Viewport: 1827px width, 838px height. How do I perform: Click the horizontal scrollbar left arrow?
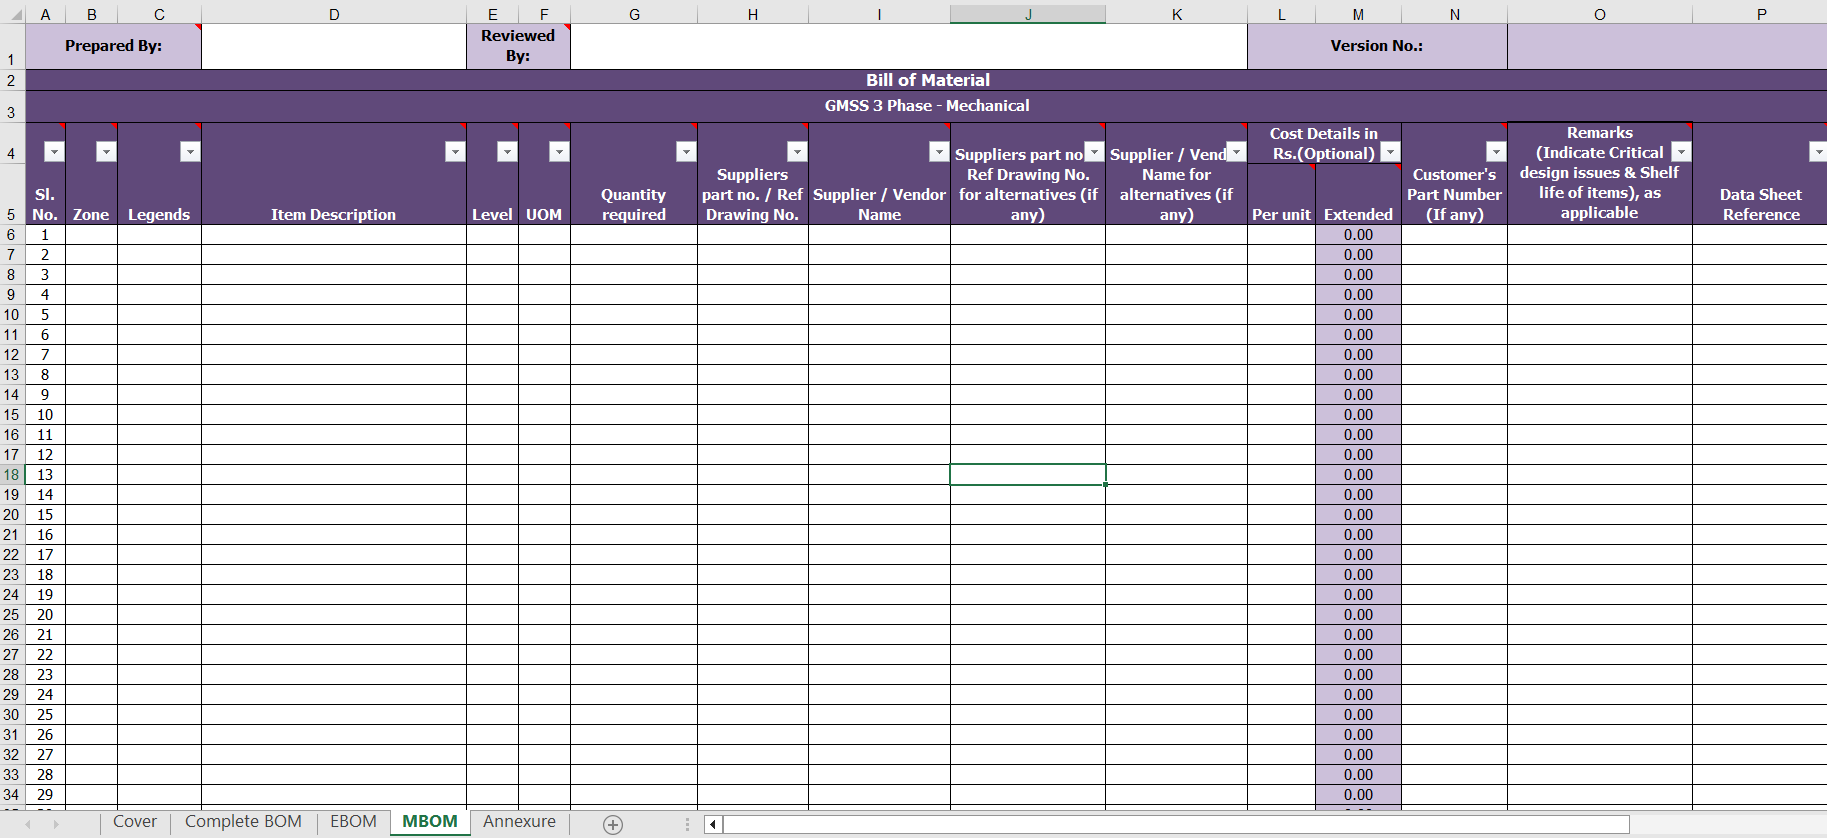click(x=712, y=824)
